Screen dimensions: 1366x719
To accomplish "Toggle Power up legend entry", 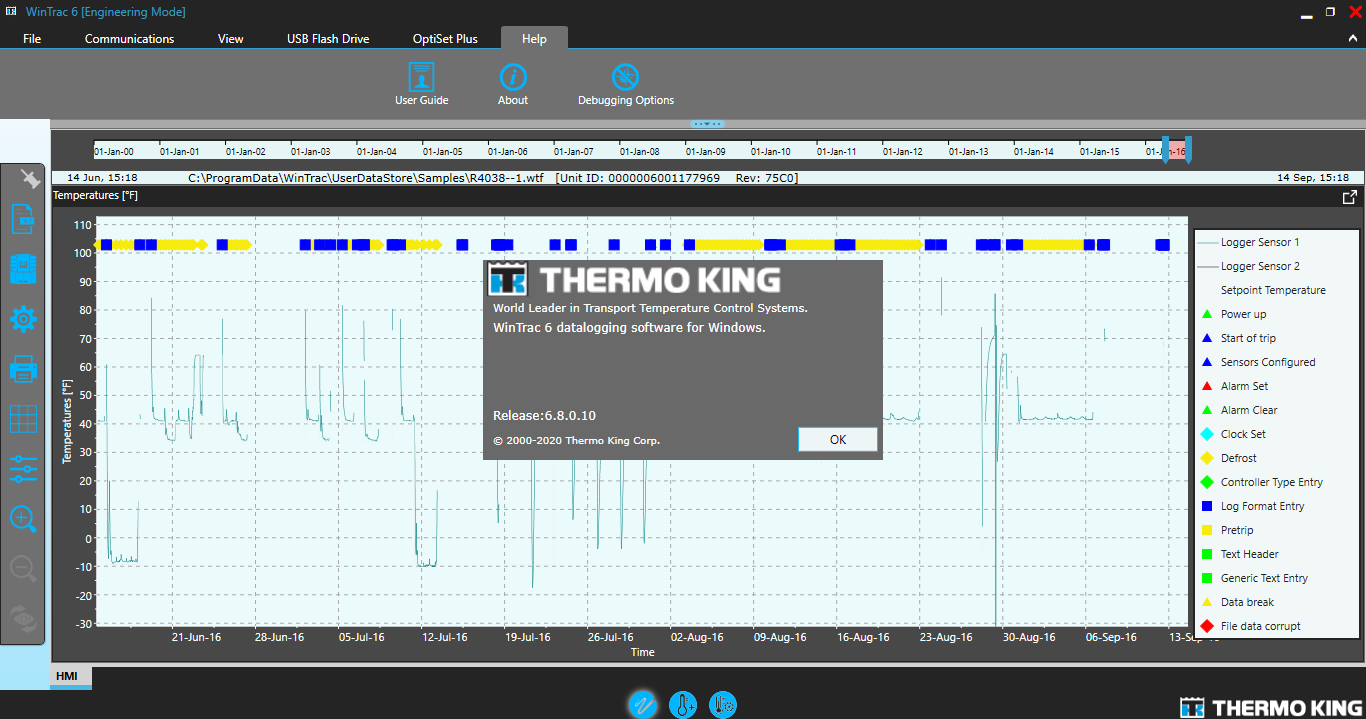I will click(1243, 314).
